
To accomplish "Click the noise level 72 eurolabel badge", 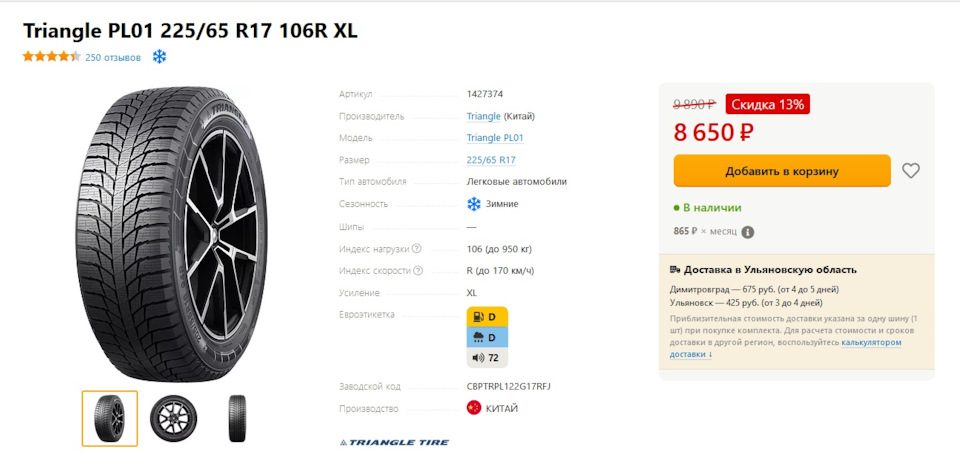I will [487, 357].
